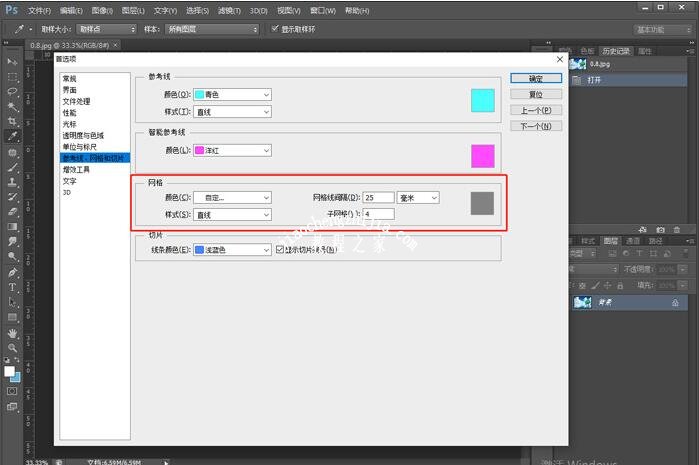Toggle visibility of 背景 layer

pyautogui.click(x=564, y=302)
